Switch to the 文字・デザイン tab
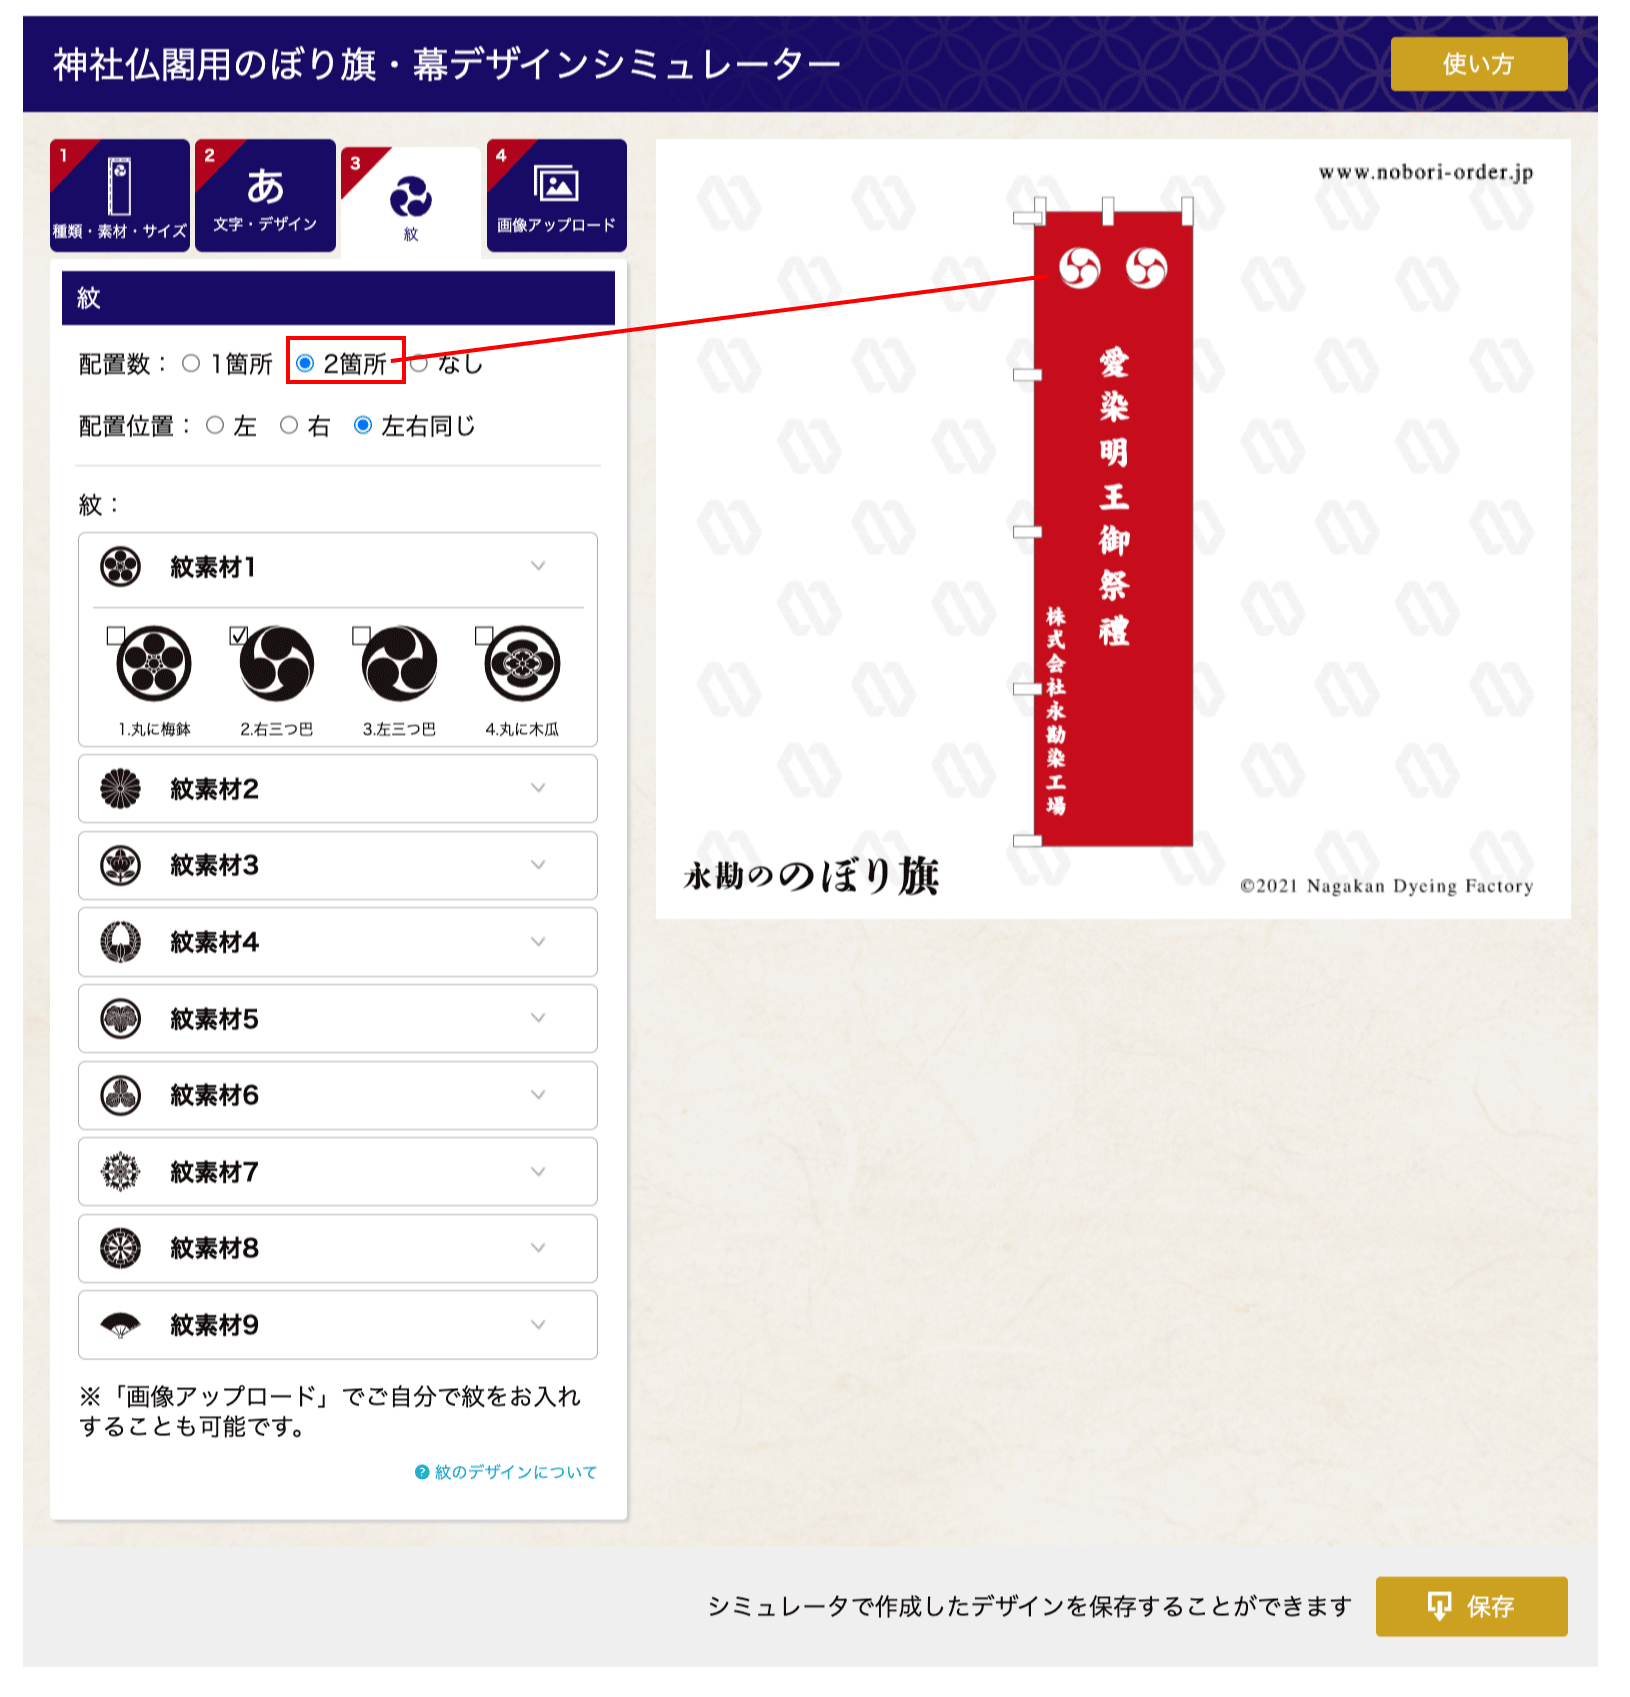This screenshot has width=1630, height=1697. (x=265, y=196)
